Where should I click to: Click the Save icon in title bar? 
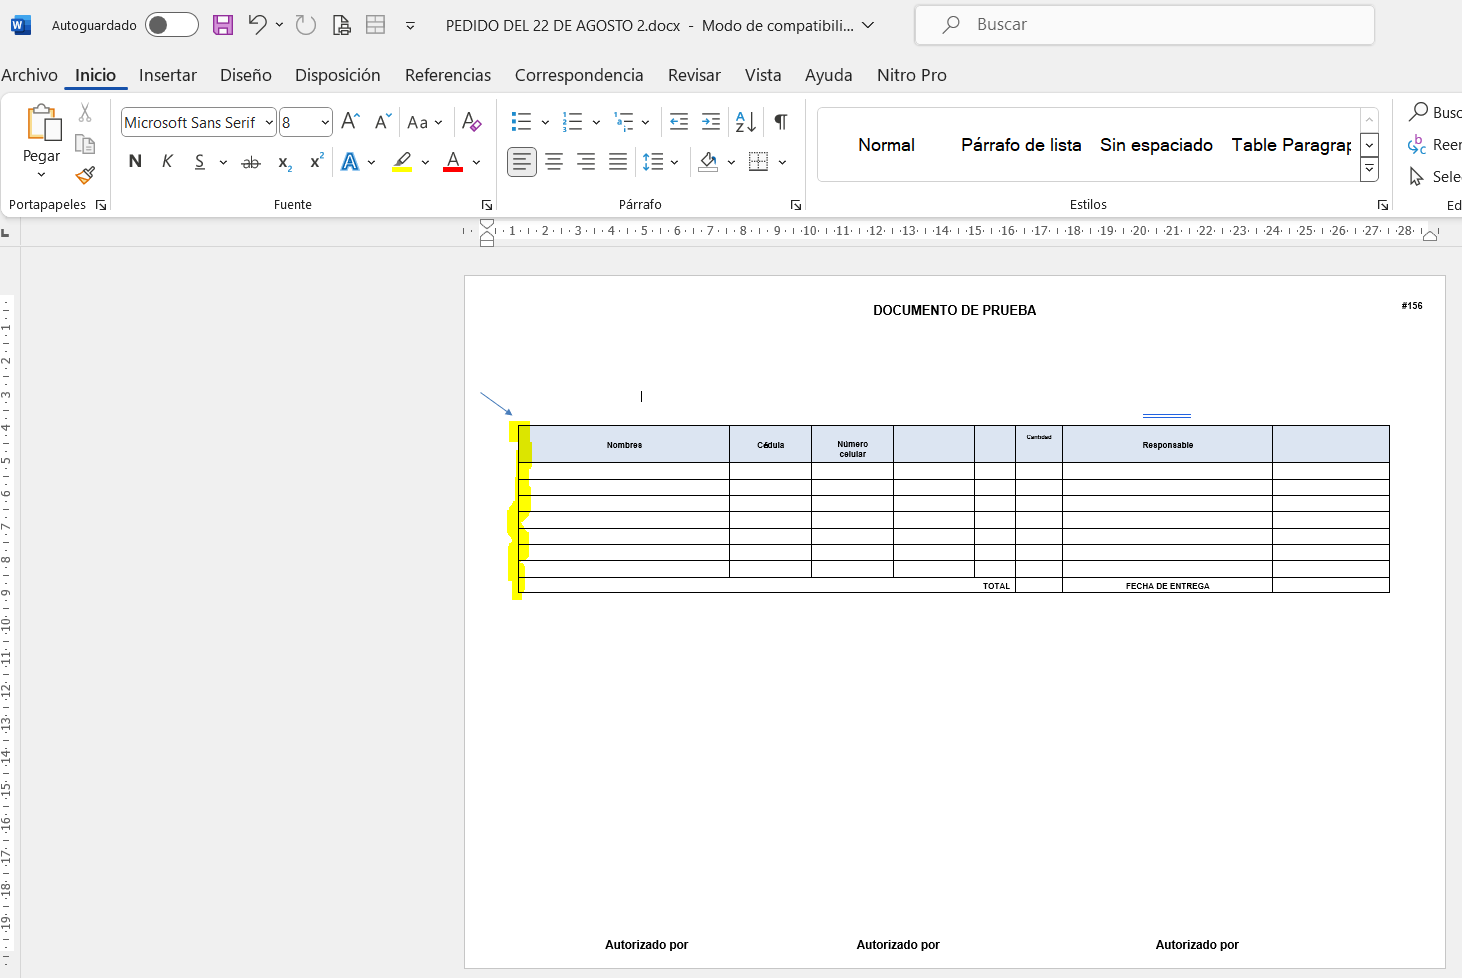click(223, 25)
